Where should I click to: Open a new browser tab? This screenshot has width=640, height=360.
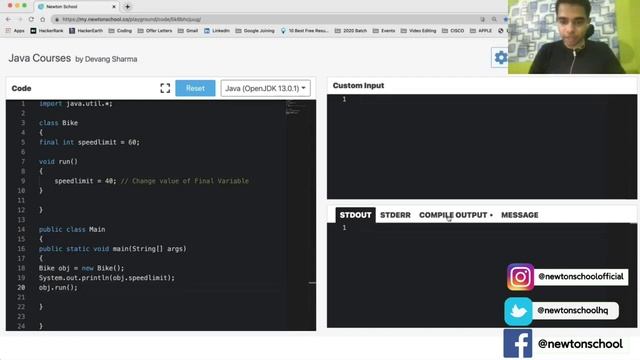tap(127, 7)
